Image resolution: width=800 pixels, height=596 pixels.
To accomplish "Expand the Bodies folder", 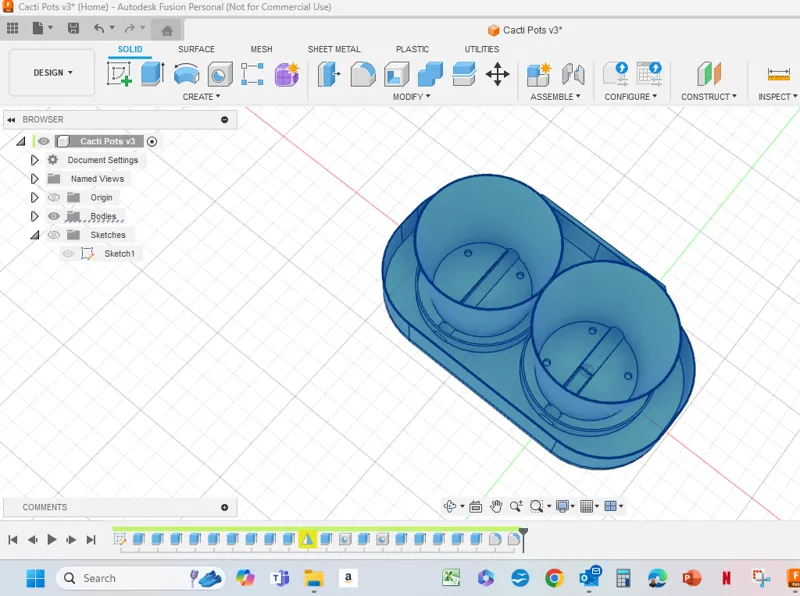I will click(x=34, y=216).
